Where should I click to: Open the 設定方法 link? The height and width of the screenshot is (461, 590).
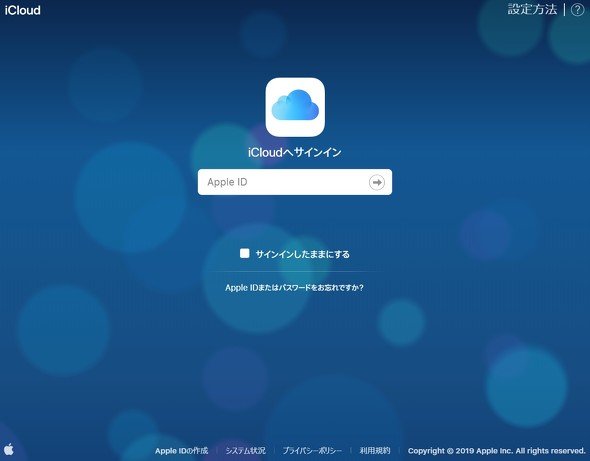532,9
